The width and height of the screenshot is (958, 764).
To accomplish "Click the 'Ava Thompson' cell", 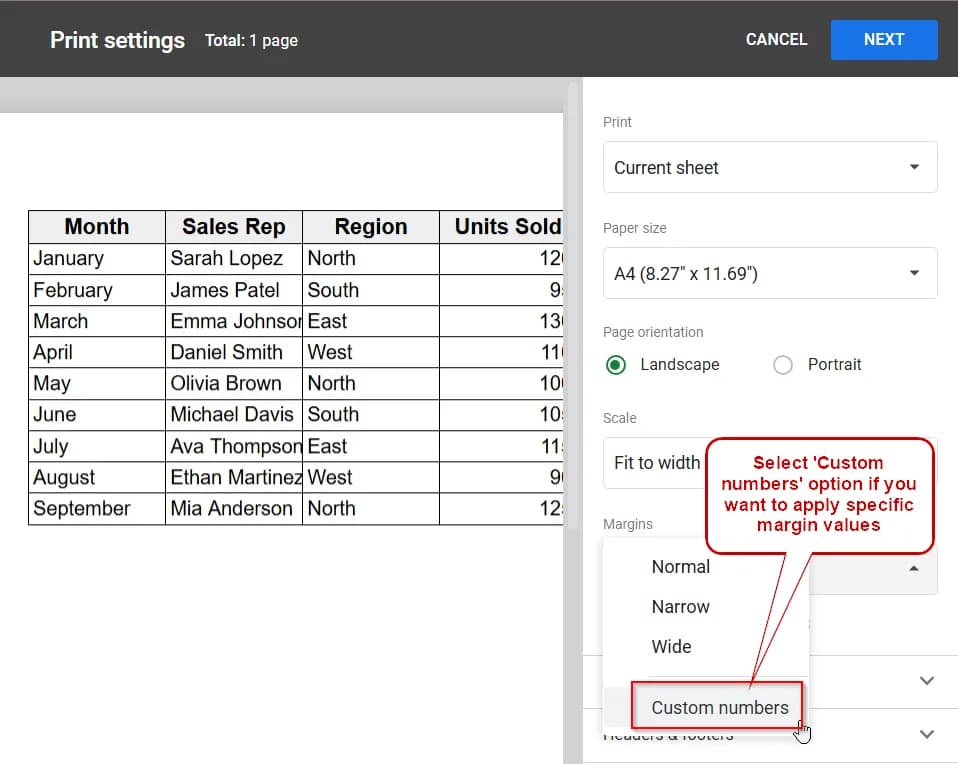I will tap(233, 447).
